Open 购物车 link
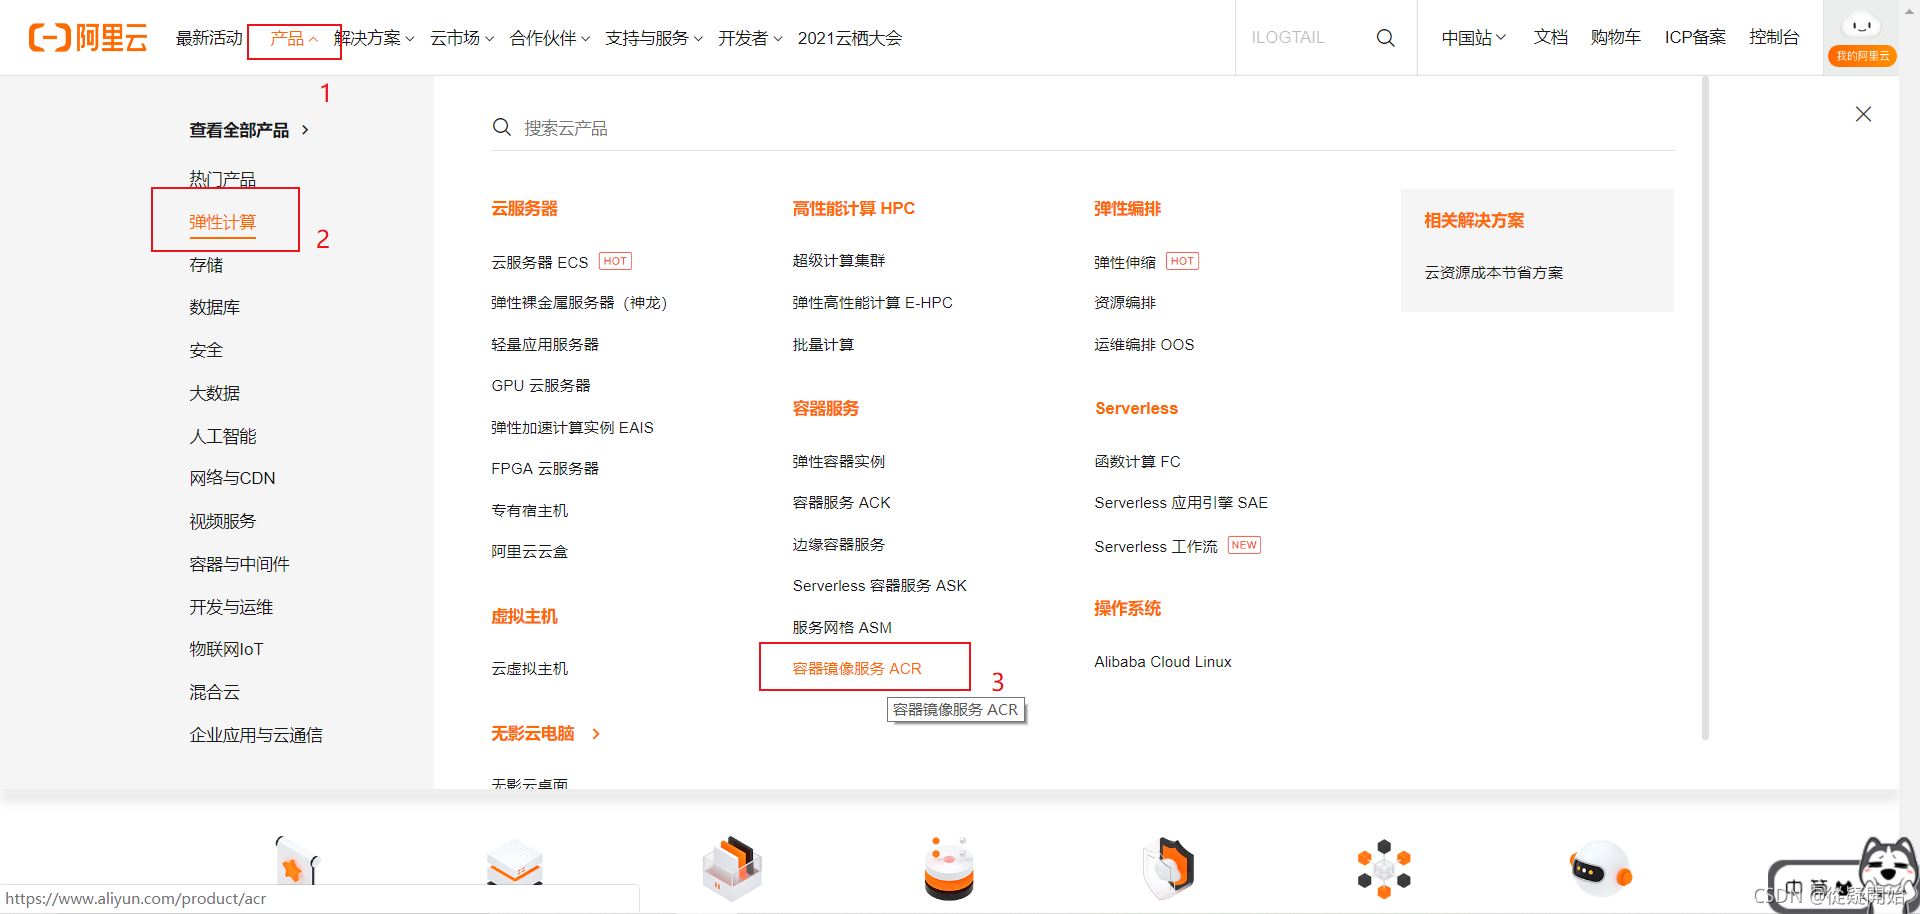Image resolution: width=1920 pixels, height=914 pixels. tap(1616, 37)
